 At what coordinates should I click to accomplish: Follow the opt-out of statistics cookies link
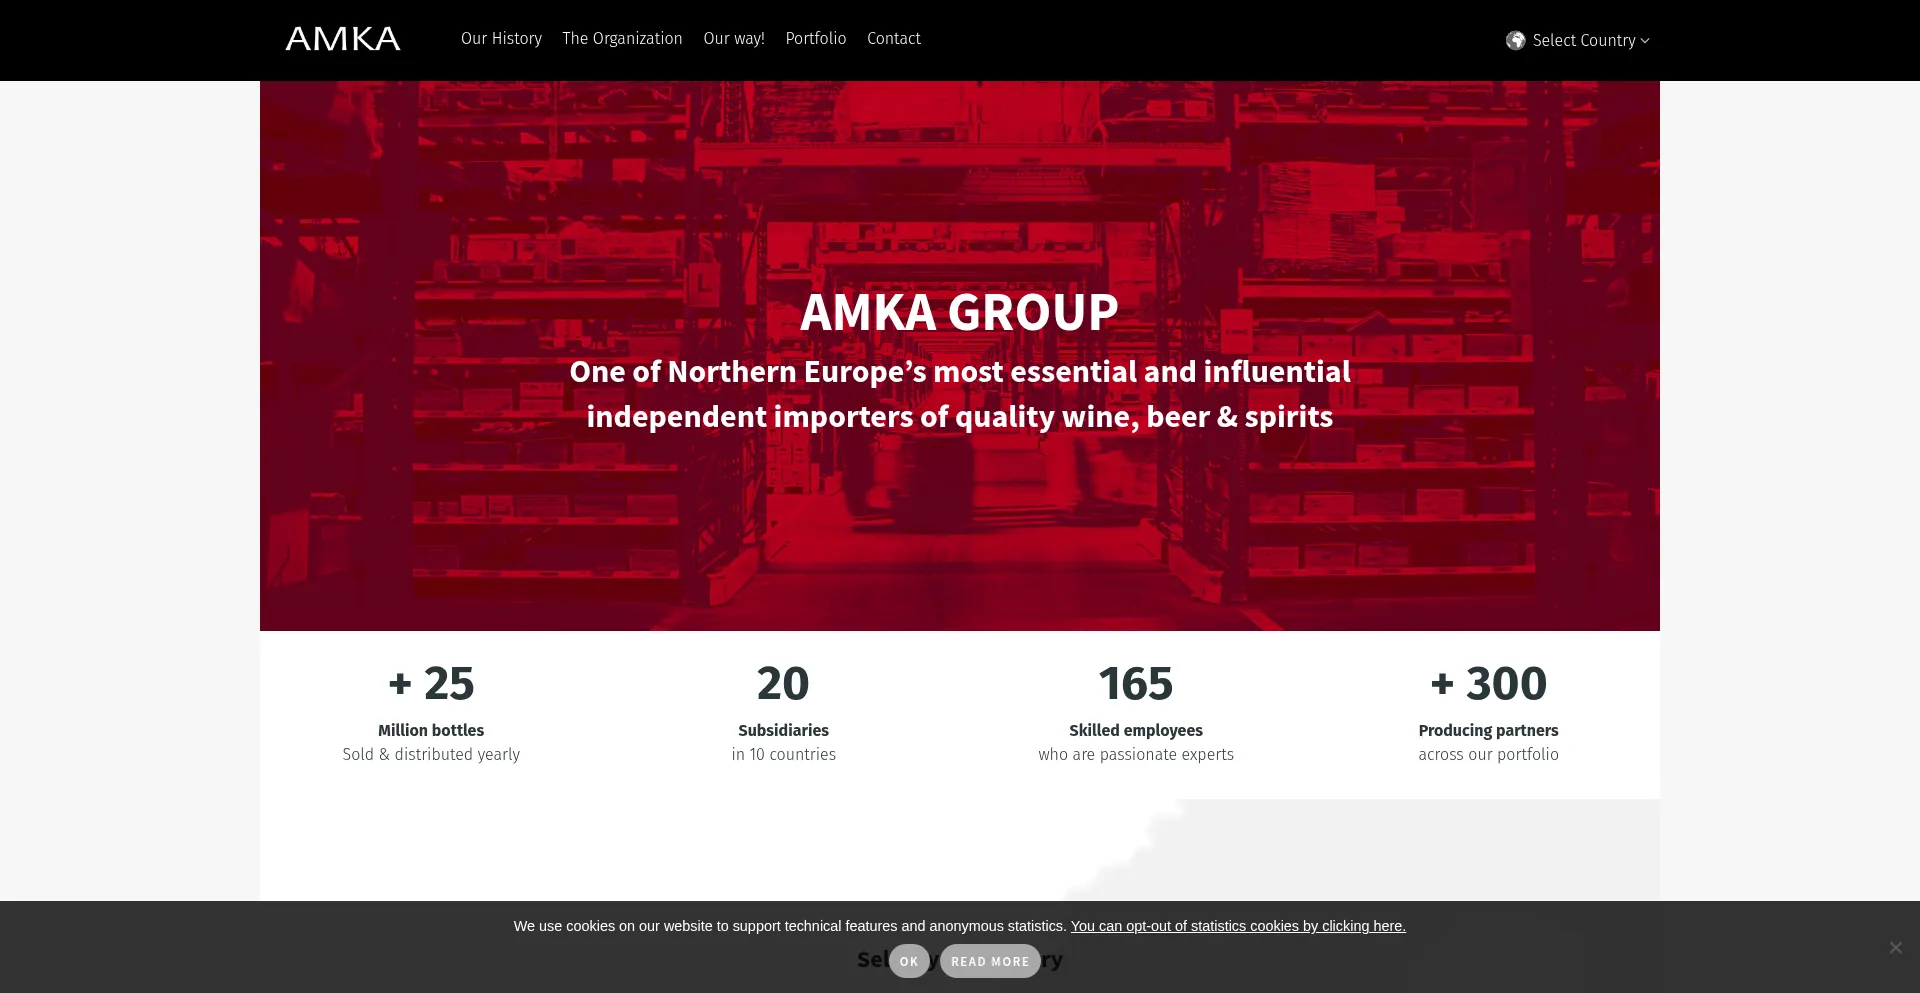[x=1237, y=926]
